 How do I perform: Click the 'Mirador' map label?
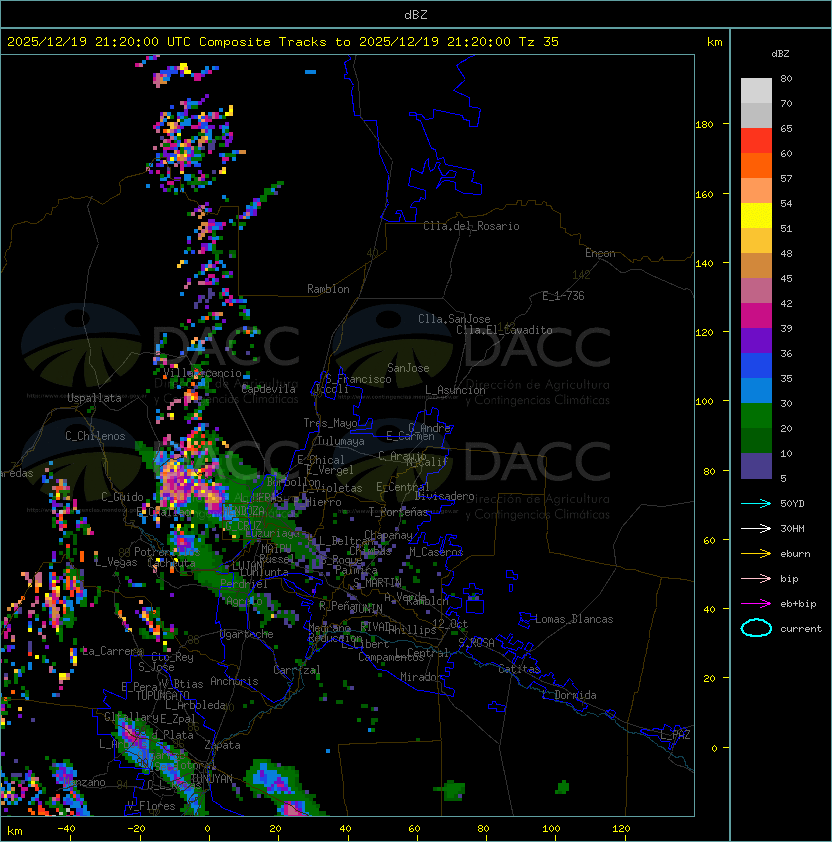click(x=421, y=677)
